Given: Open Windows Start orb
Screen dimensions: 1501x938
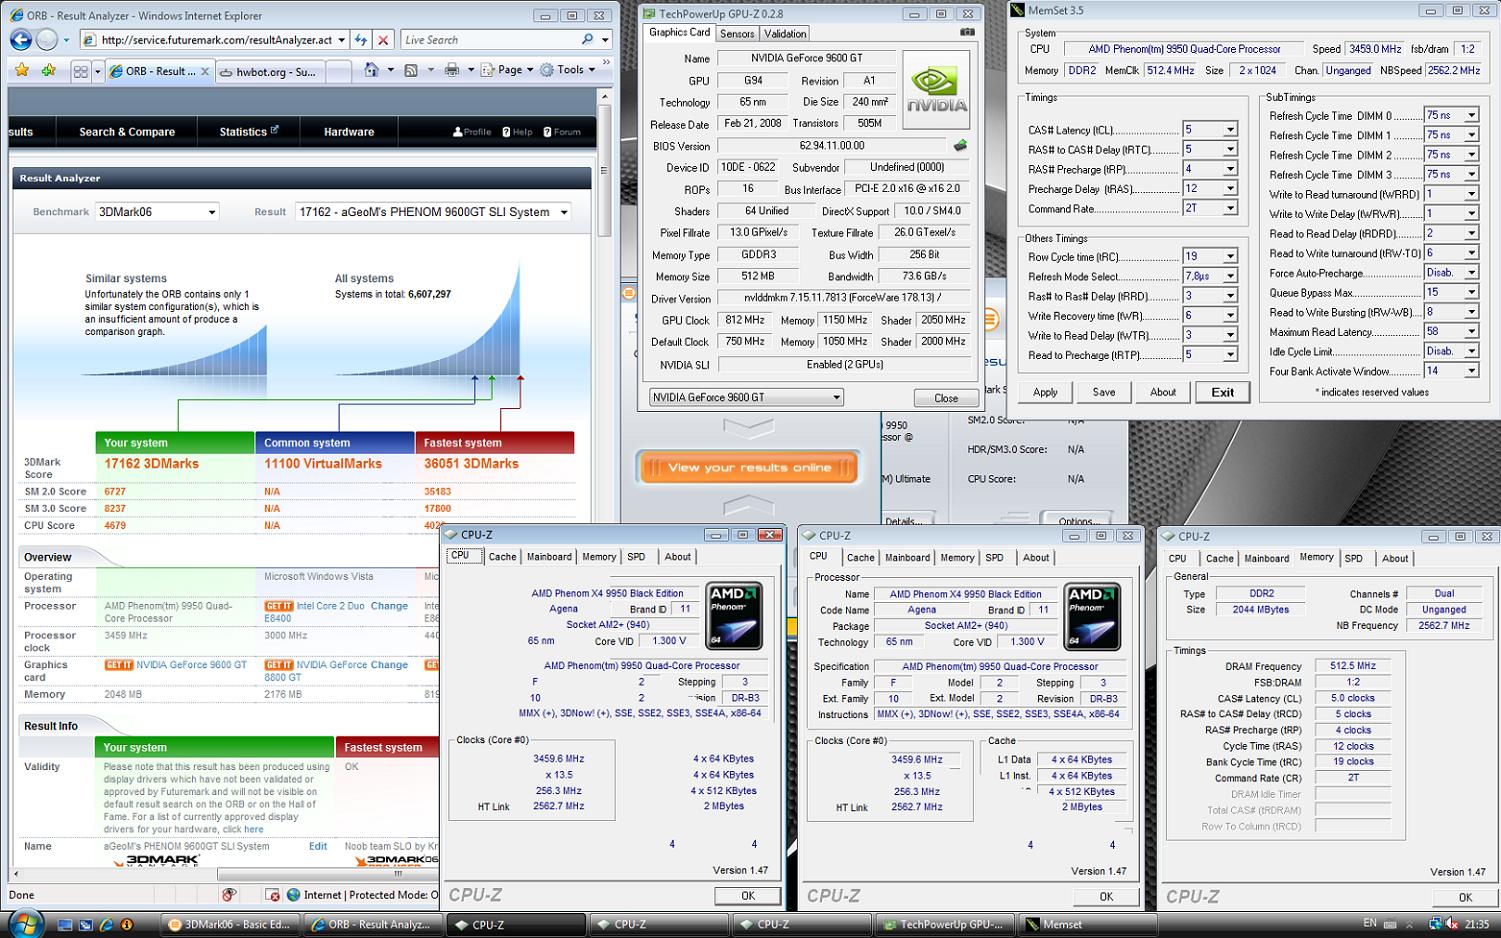Looking at the screenshot, I should 24,922.
